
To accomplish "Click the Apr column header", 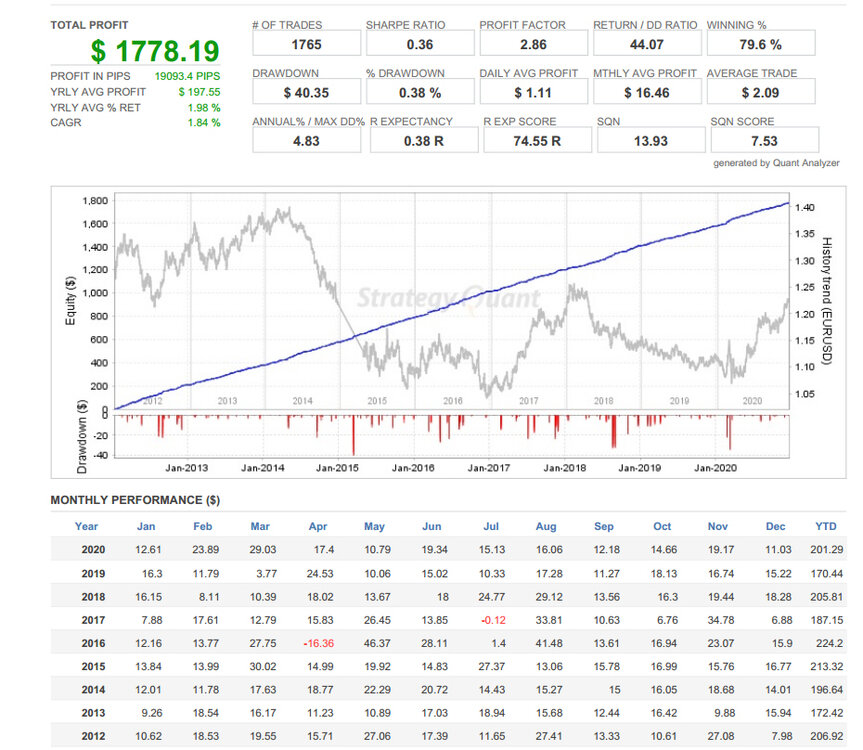I will click(318, 527).
